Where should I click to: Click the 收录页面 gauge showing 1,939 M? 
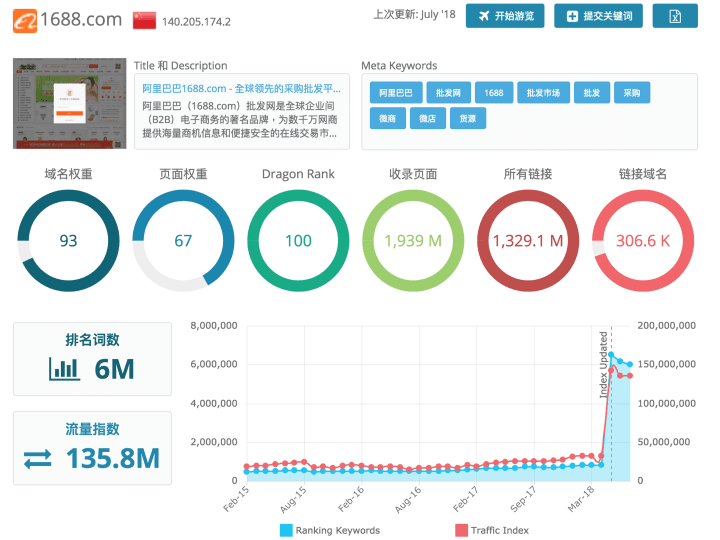413,241
